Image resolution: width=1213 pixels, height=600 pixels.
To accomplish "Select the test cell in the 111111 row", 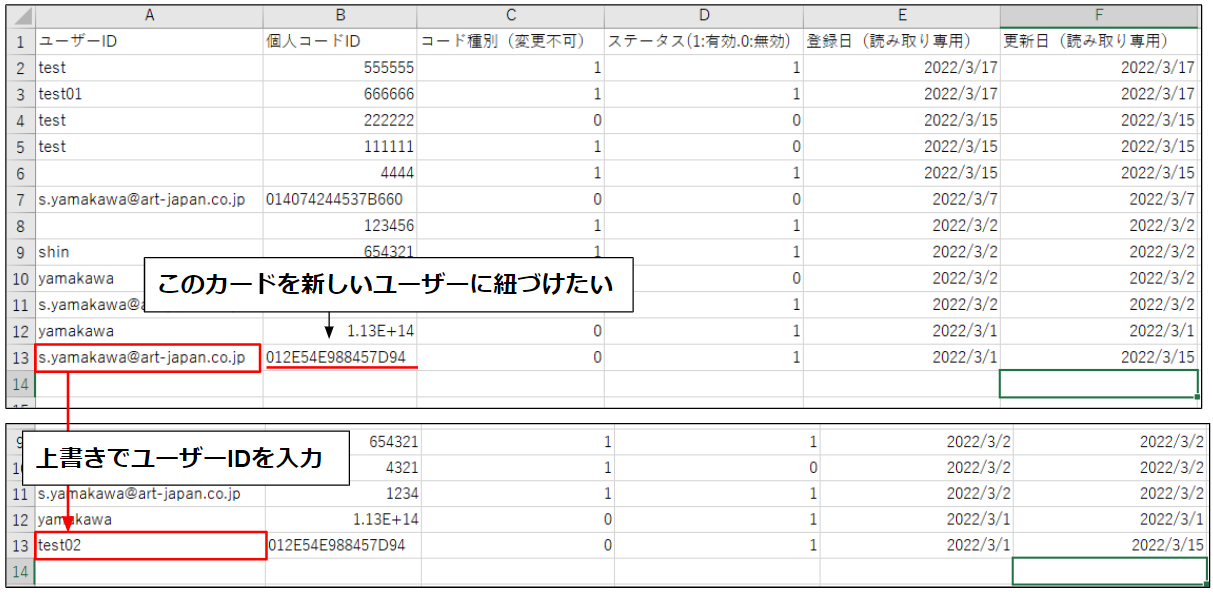I will (x=150, y=146).
